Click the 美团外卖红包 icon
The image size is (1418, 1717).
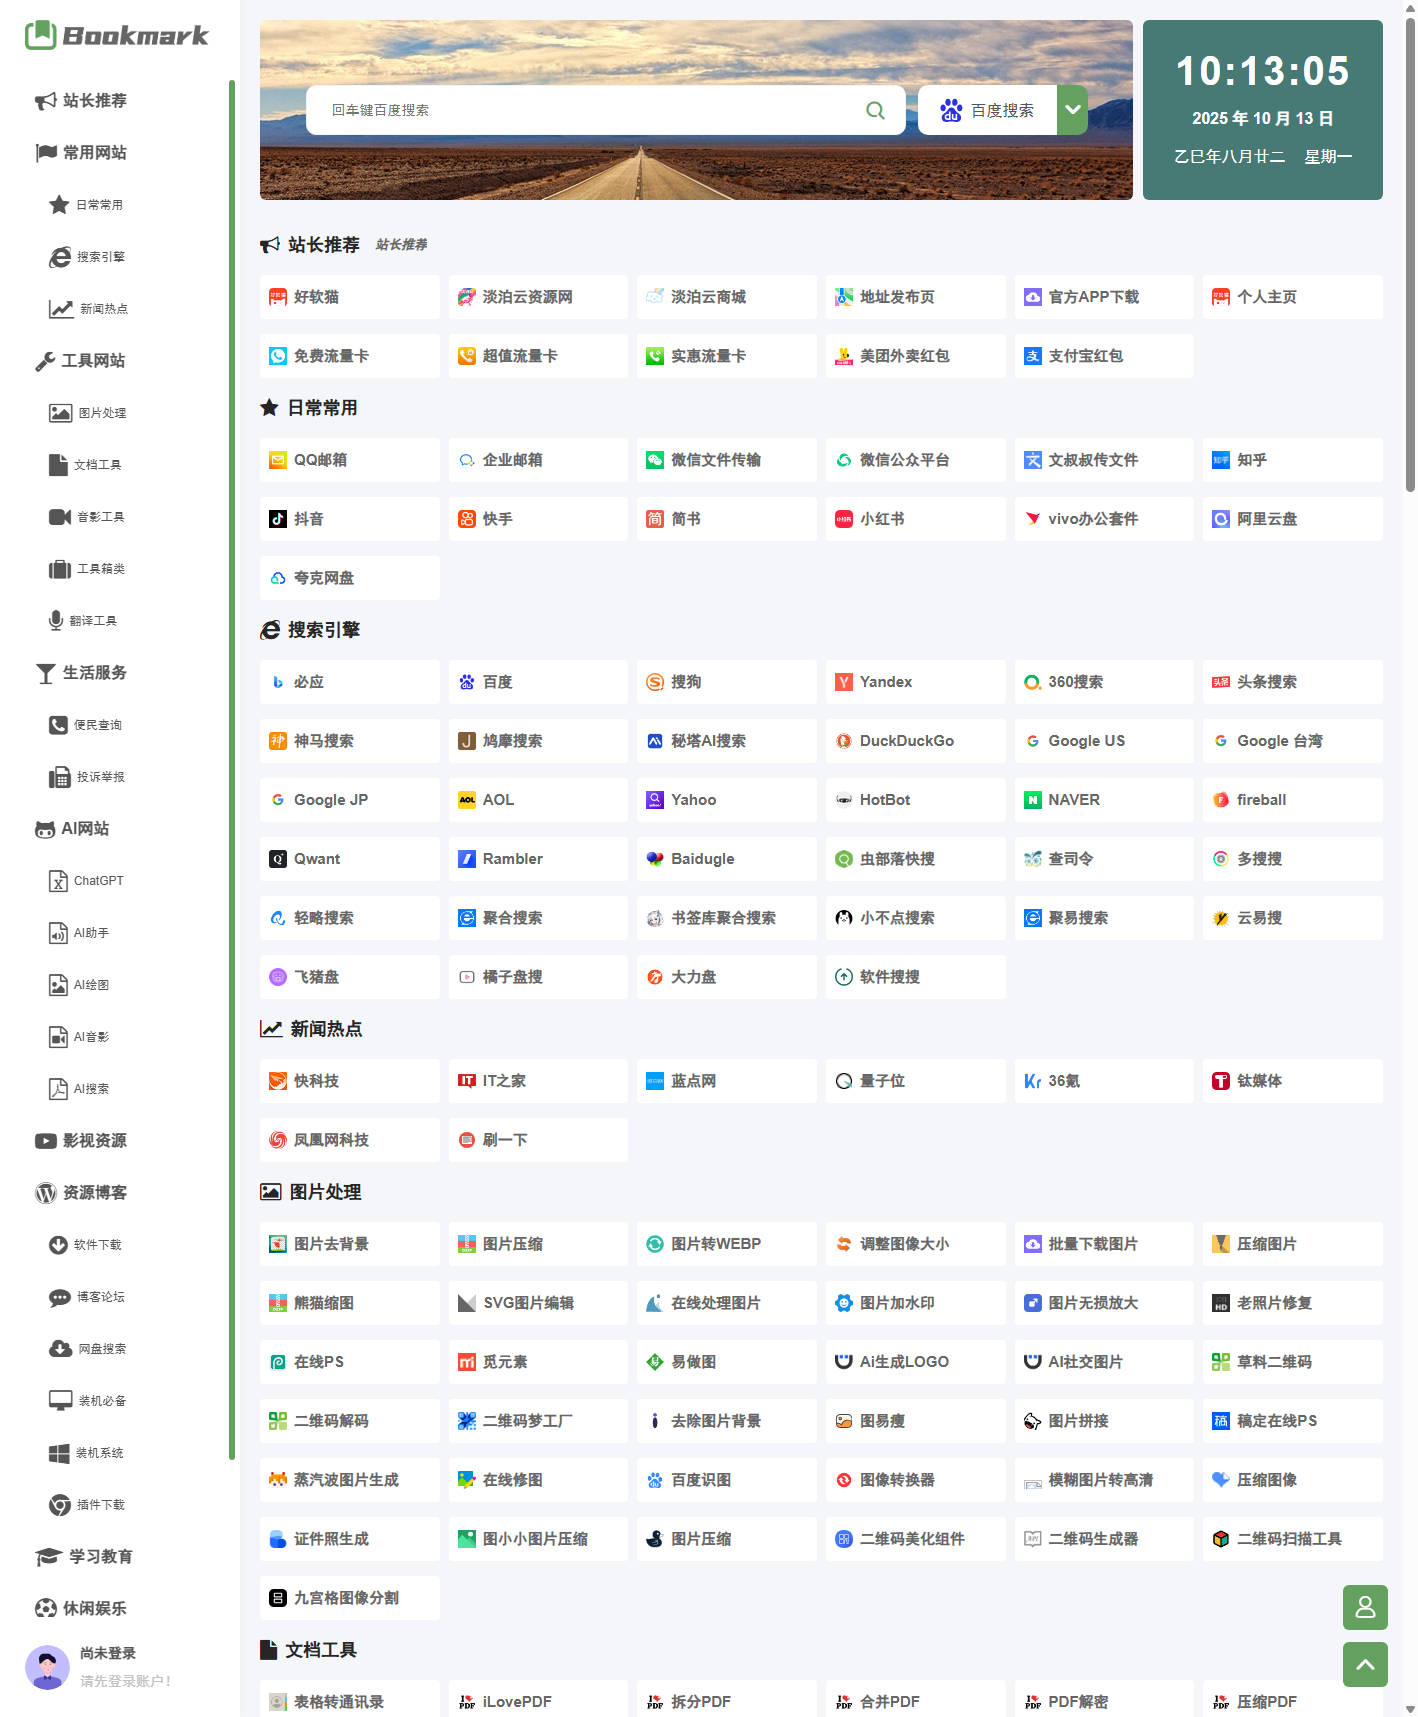click(844, 356)
